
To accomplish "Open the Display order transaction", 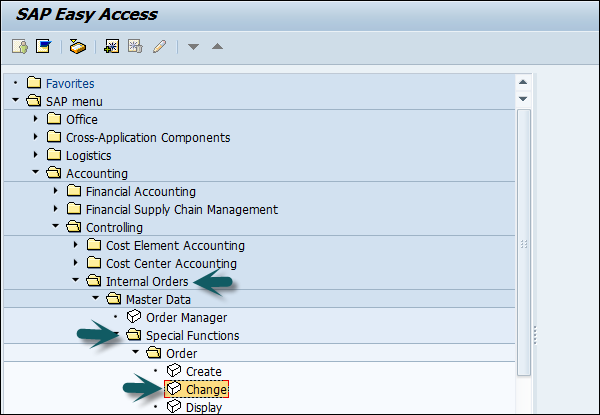I will point(205,407).
